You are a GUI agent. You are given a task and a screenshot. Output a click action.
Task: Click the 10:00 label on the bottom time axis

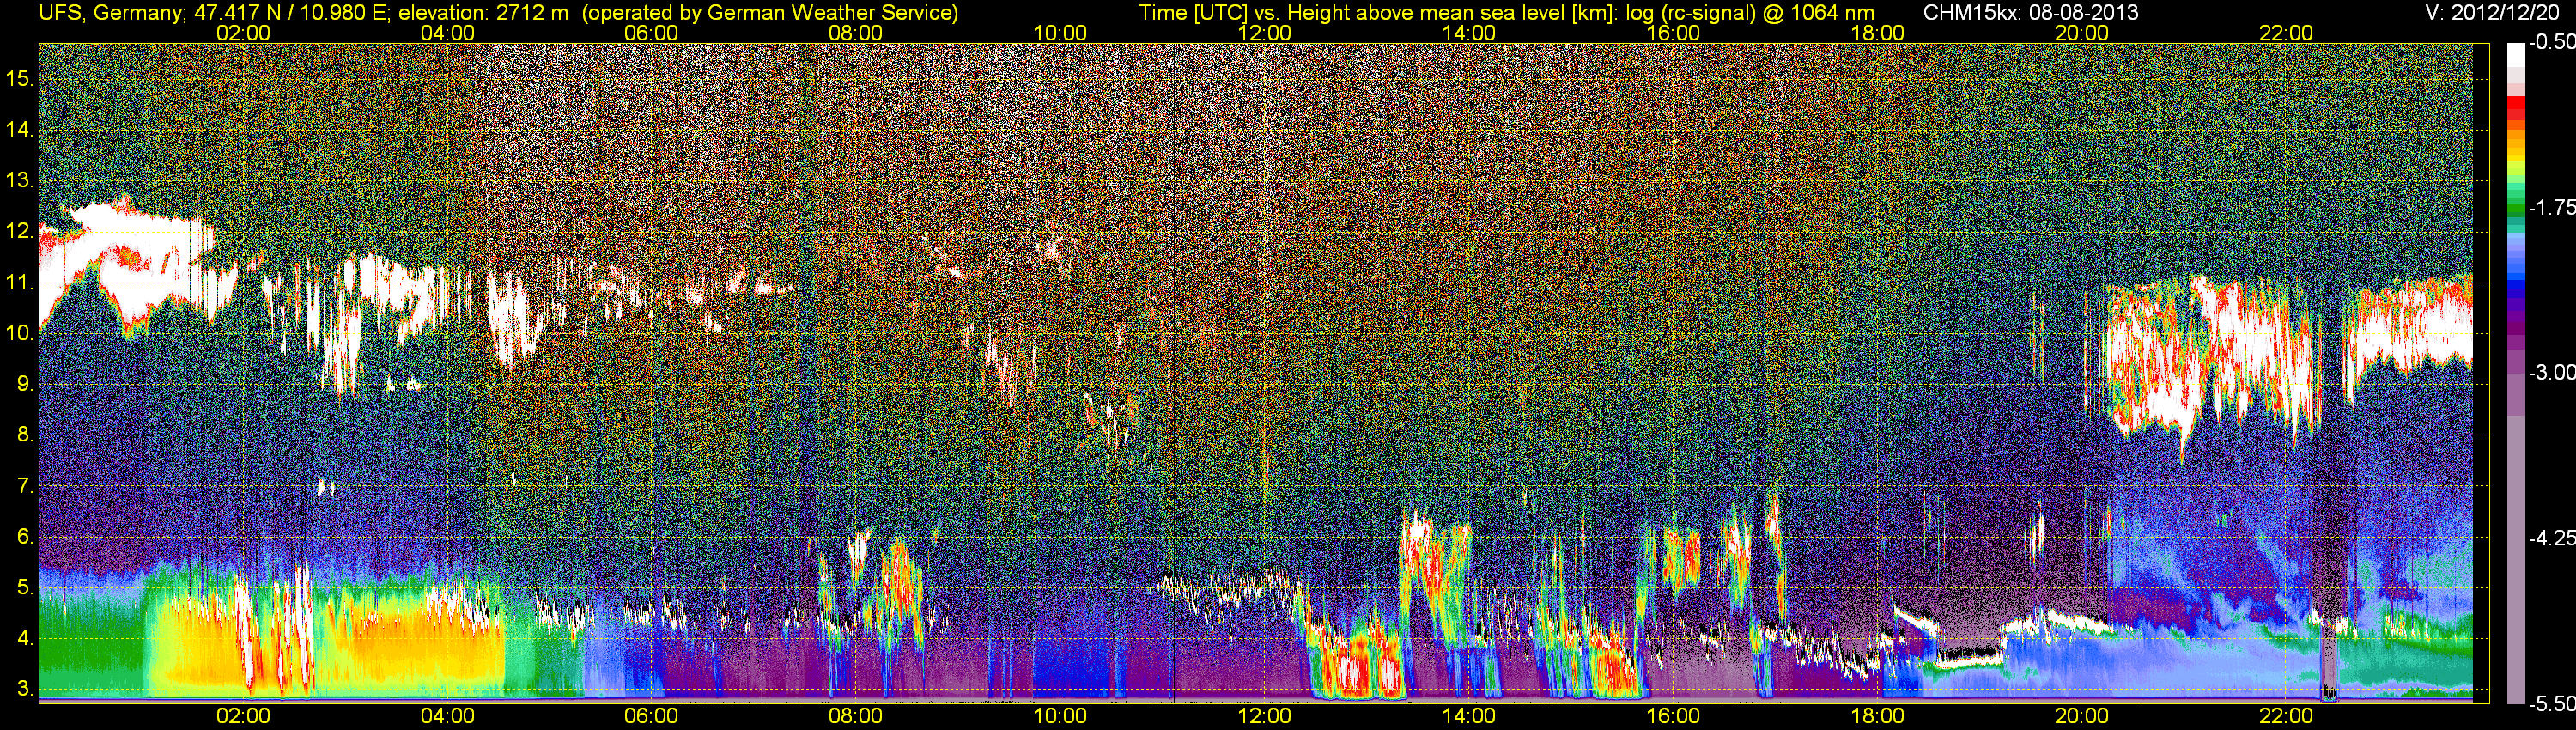click(1060, 716)
